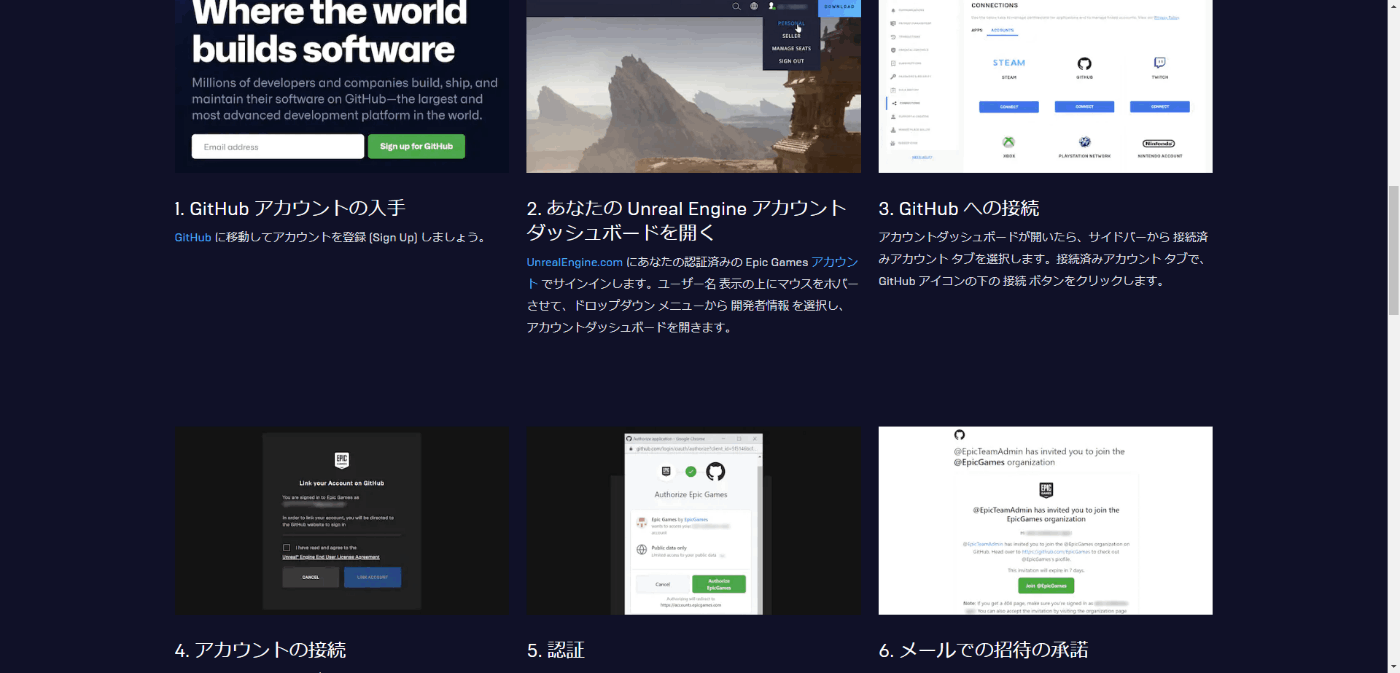Click the green 'Authorize EpicGames' button
Image resolution: width=1400 pixels, height=673 pixels.
(x=719, y=584)
